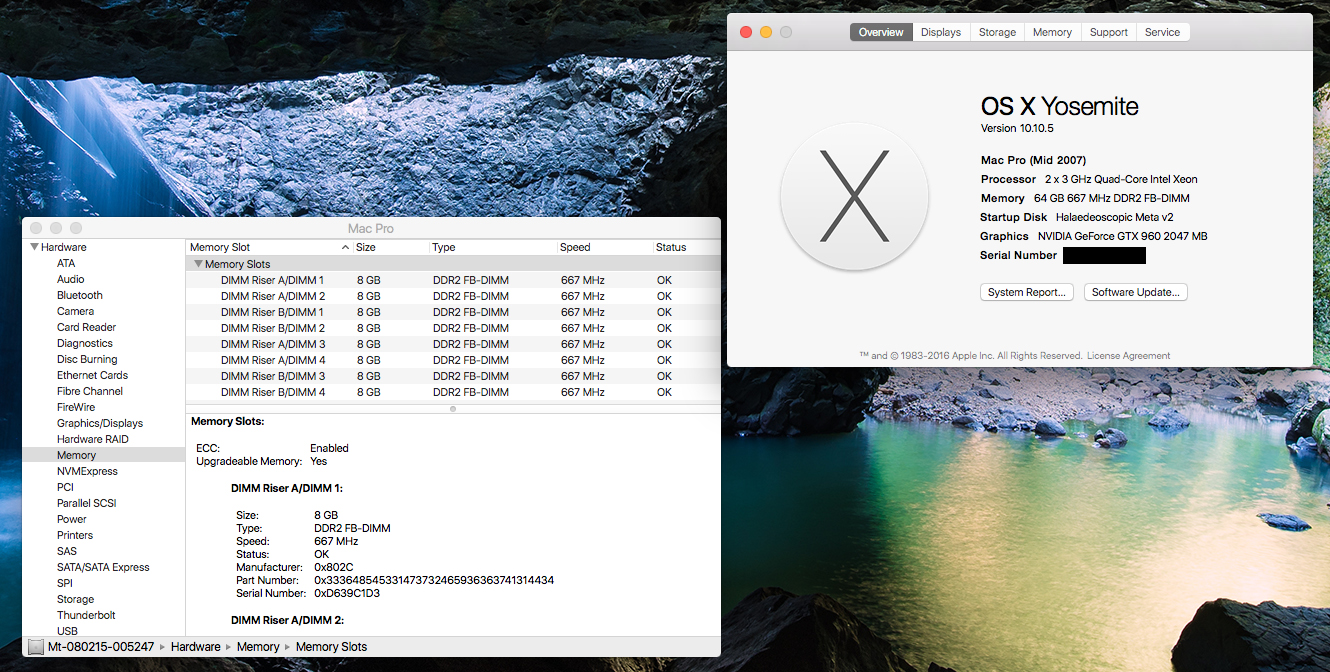The height and width of the screenshot is (672, 1330).
Task: Select the DIMM Riser A/DIMM 1 row
Action: (x=453, y=280)
